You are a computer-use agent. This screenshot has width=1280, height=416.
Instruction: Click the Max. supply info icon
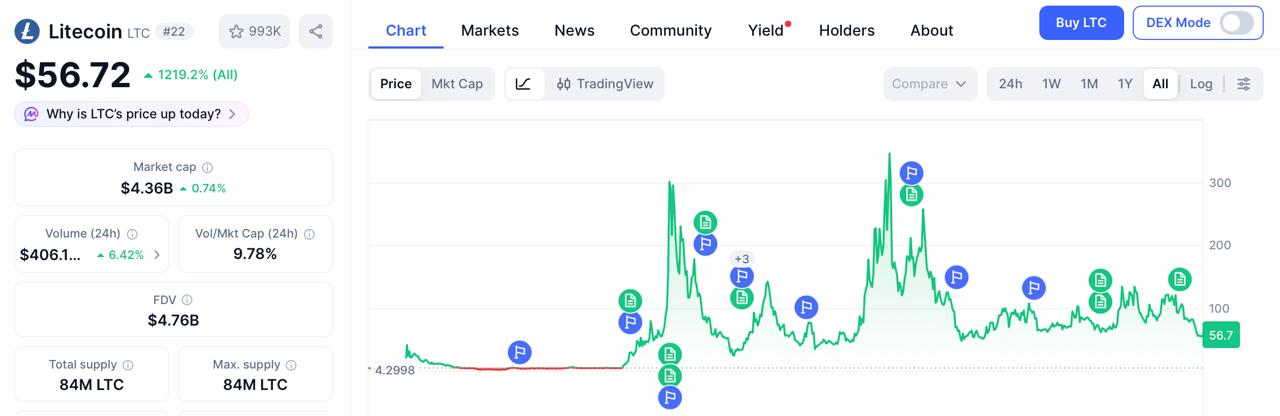click(292, 365)
